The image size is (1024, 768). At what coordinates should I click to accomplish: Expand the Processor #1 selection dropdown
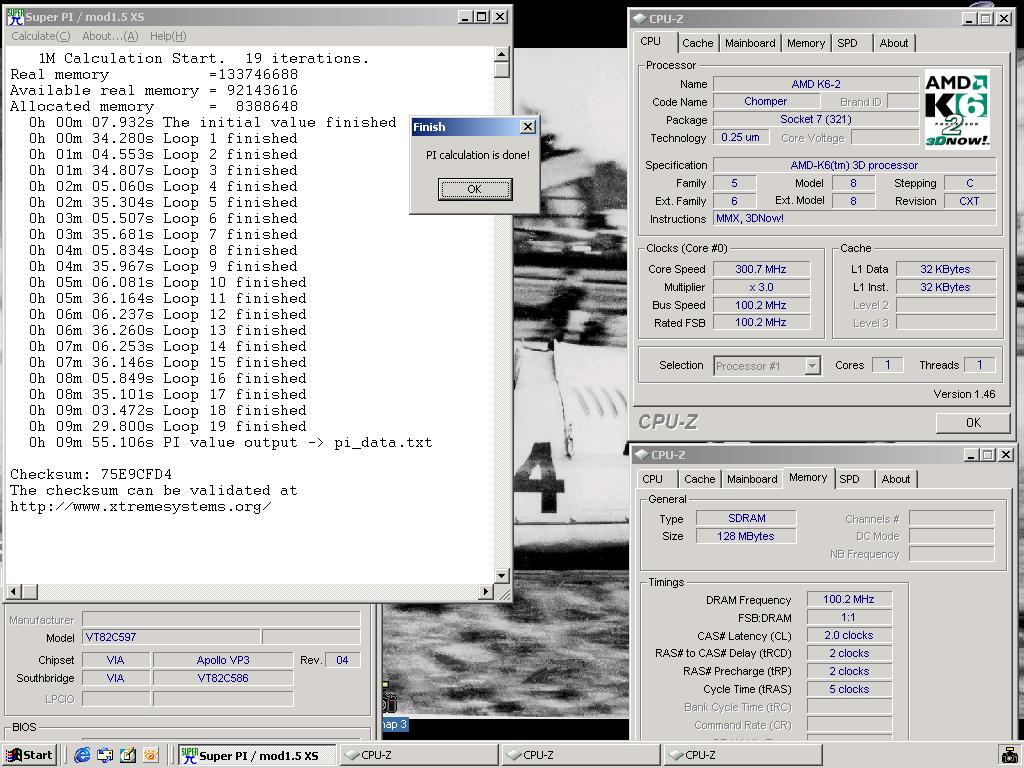pos(812,366)
